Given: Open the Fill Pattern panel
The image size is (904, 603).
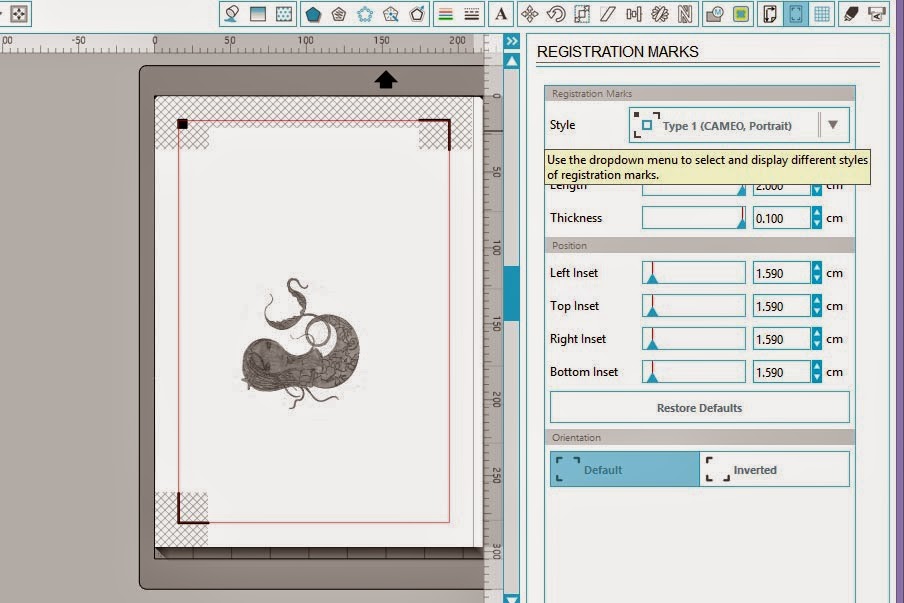Looking at the screenshot, I should click(284, 14).
